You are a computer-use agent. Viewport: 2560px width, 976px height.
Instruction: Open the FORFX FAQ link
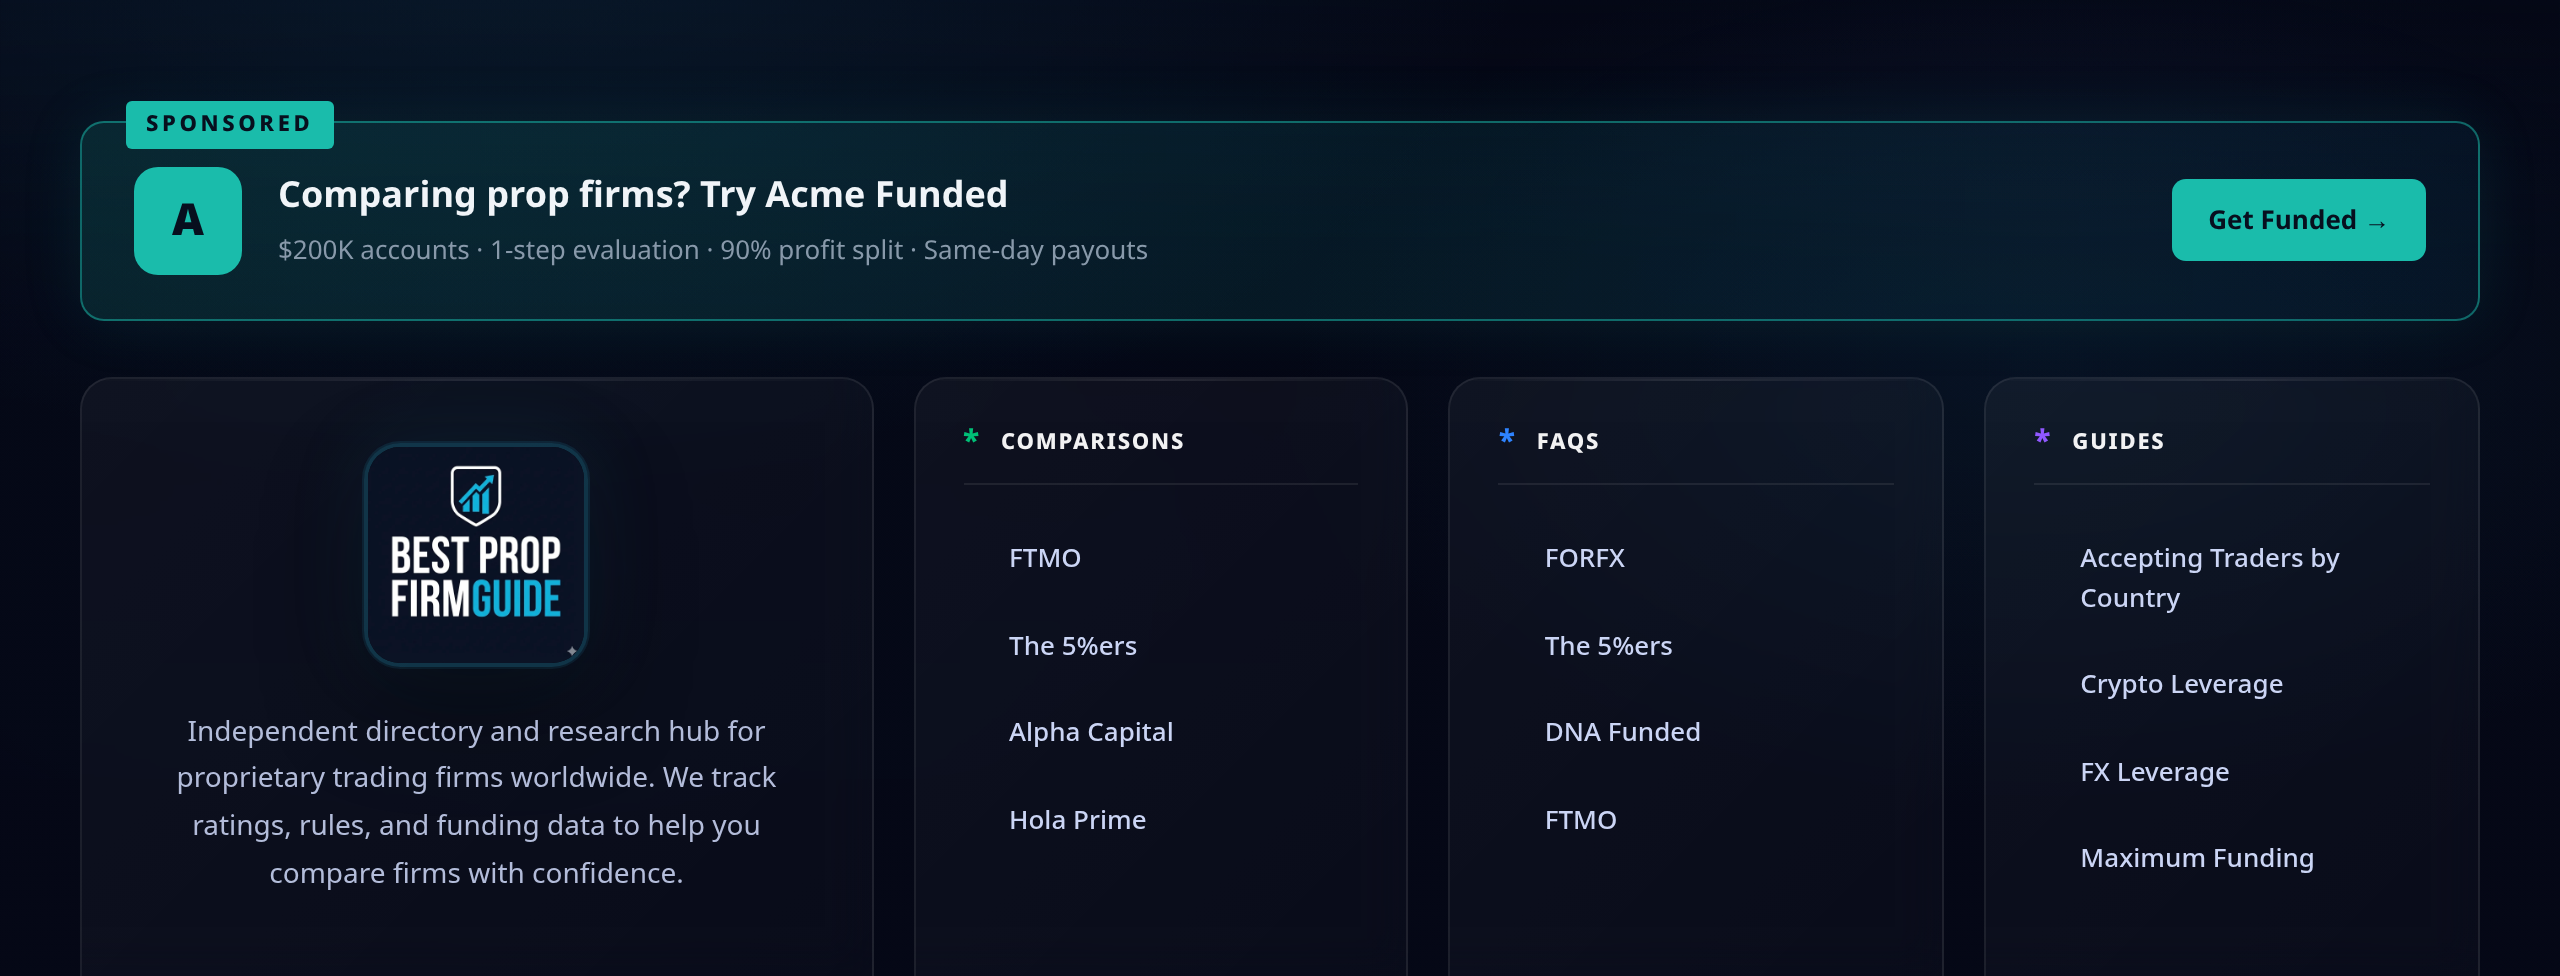point(1584,558)
